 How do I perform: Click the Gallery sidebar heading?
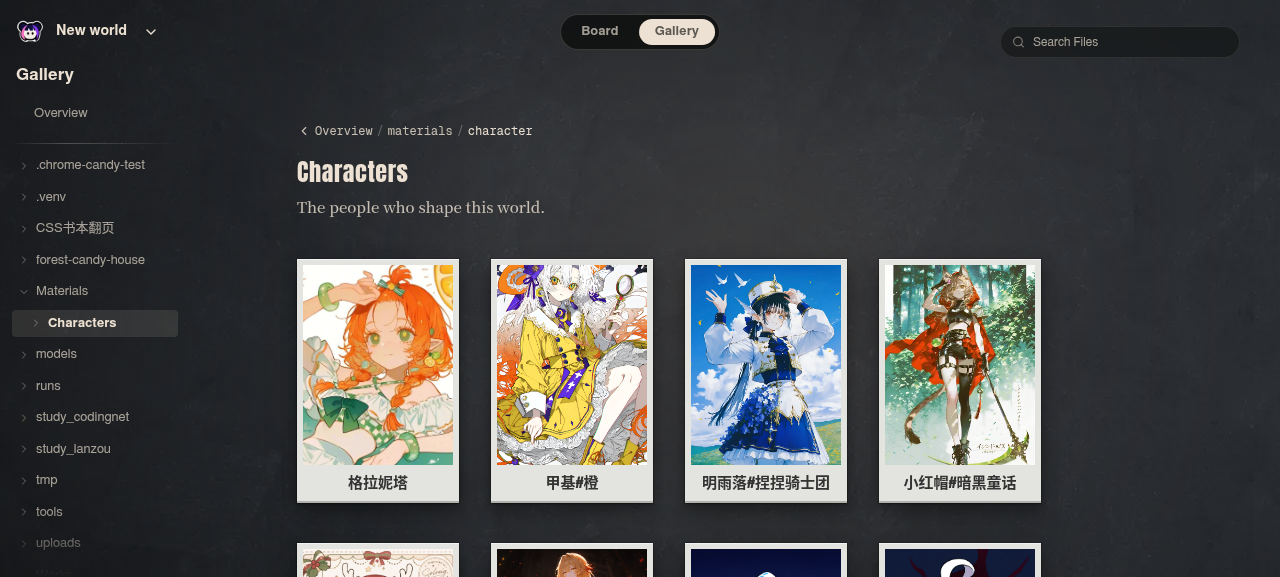45,74
